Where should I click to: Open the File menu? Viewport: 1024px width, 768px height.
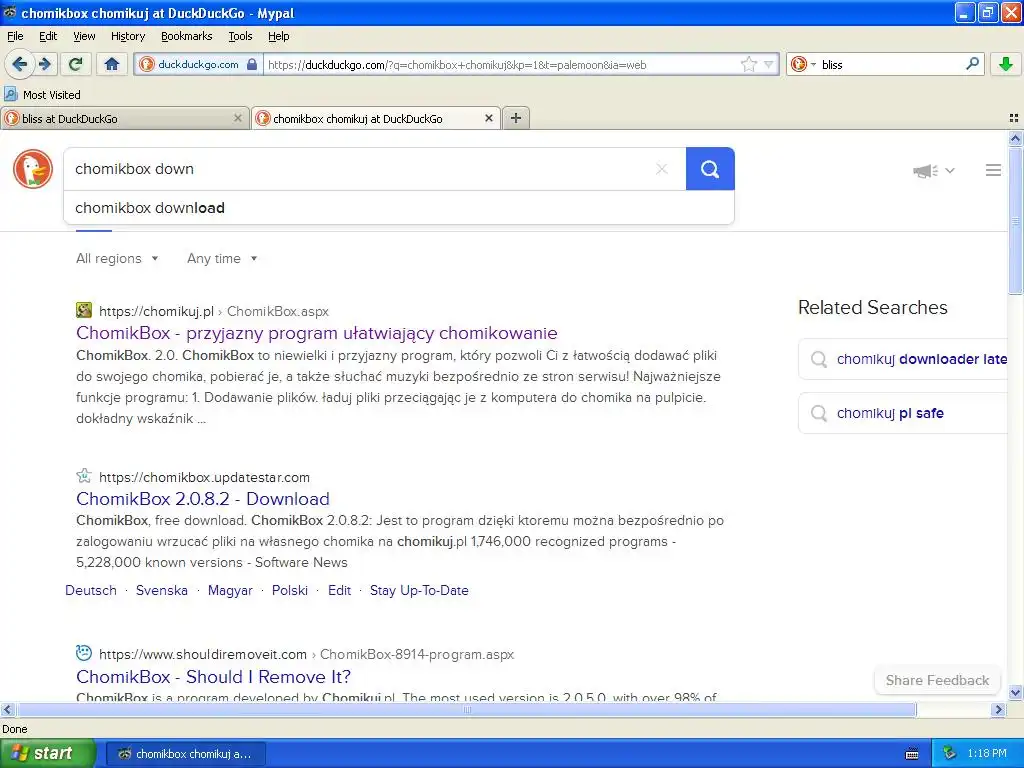pyautogui.click(x=15, y=36)
